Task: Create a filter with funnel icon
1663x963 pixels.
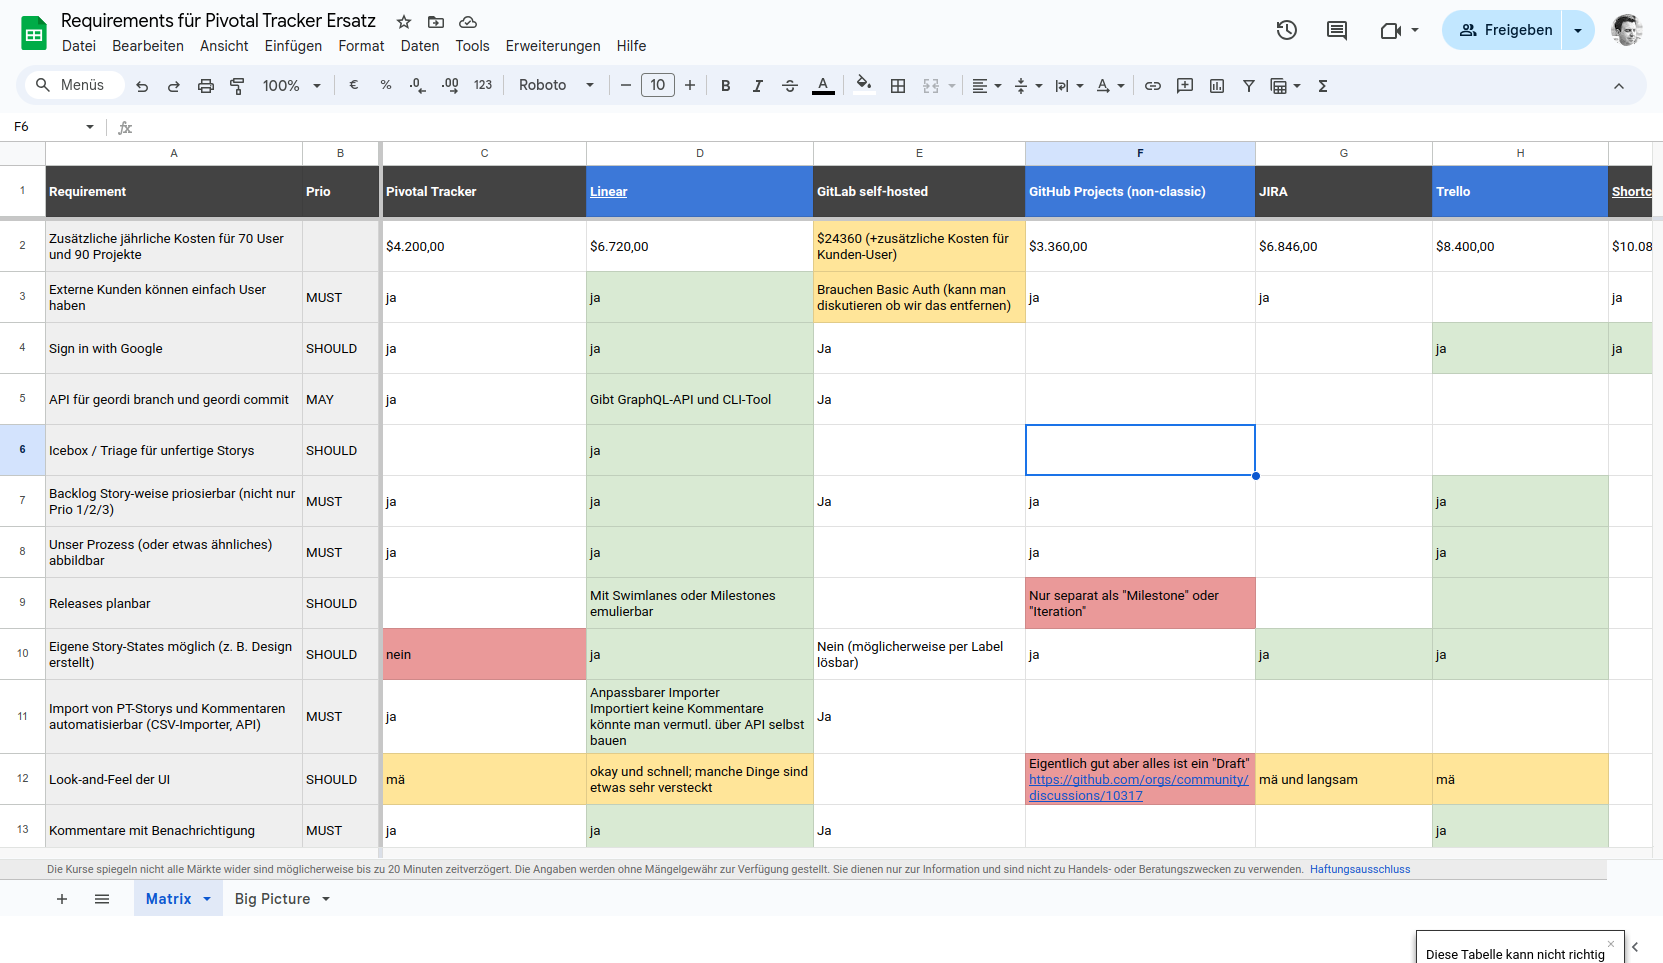Action: pyautogui.click(x=1249, y=86)
